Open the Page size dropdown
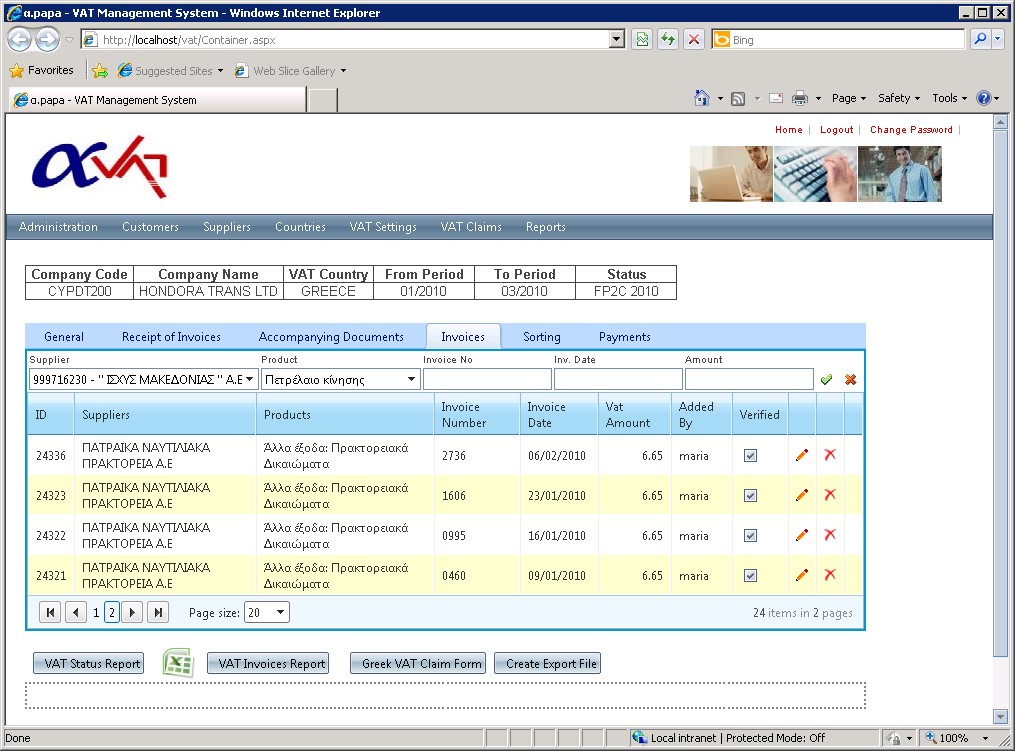 coord(280,612)
